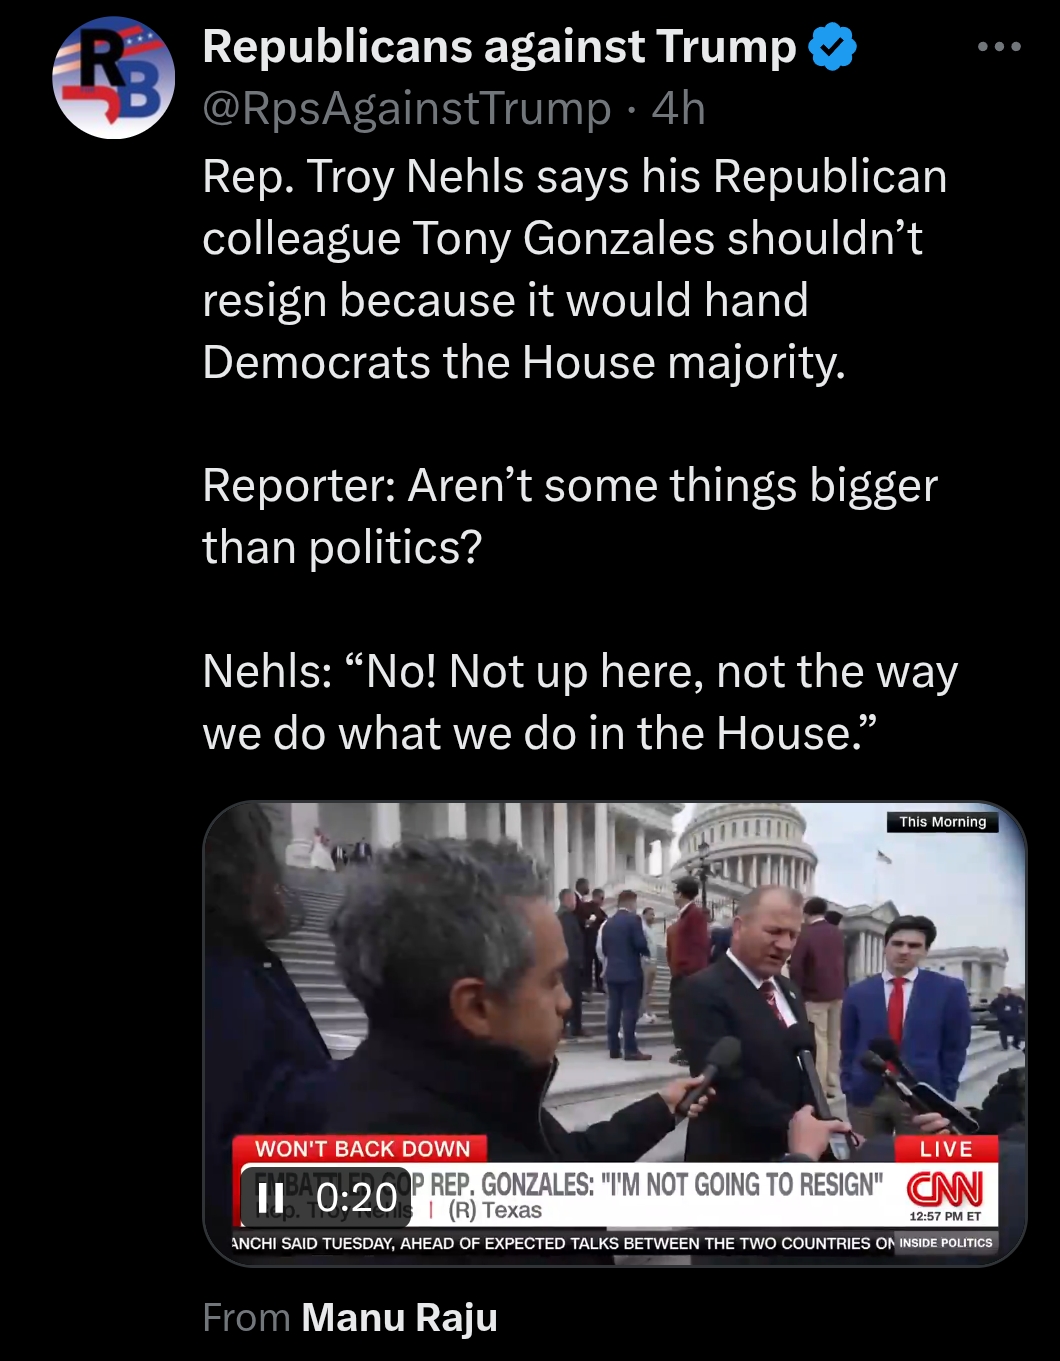Open the Republicans against Trump profile avatar
The height and width of the screenshot is (1361, 1060).
coord(113,77)
